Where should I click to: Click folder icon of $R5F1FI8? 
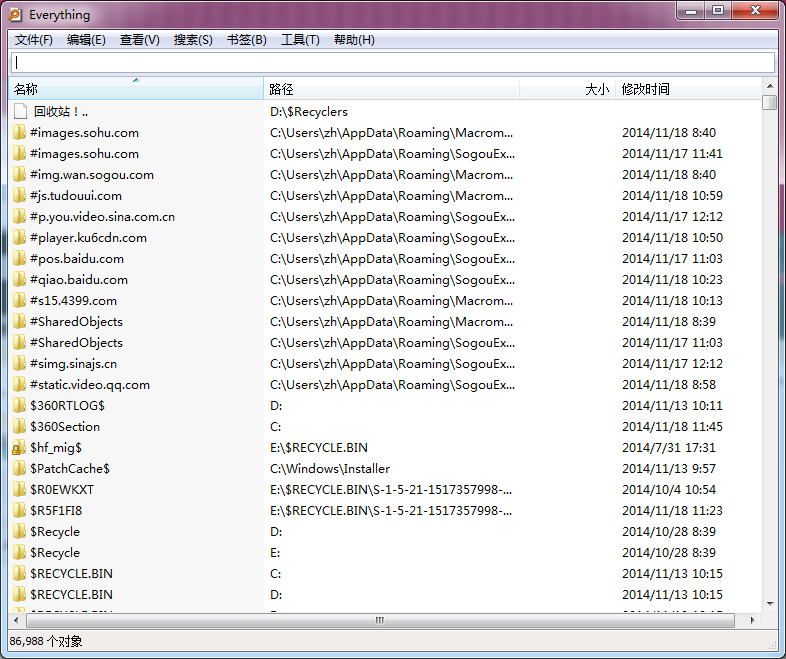tap(19, 511)
